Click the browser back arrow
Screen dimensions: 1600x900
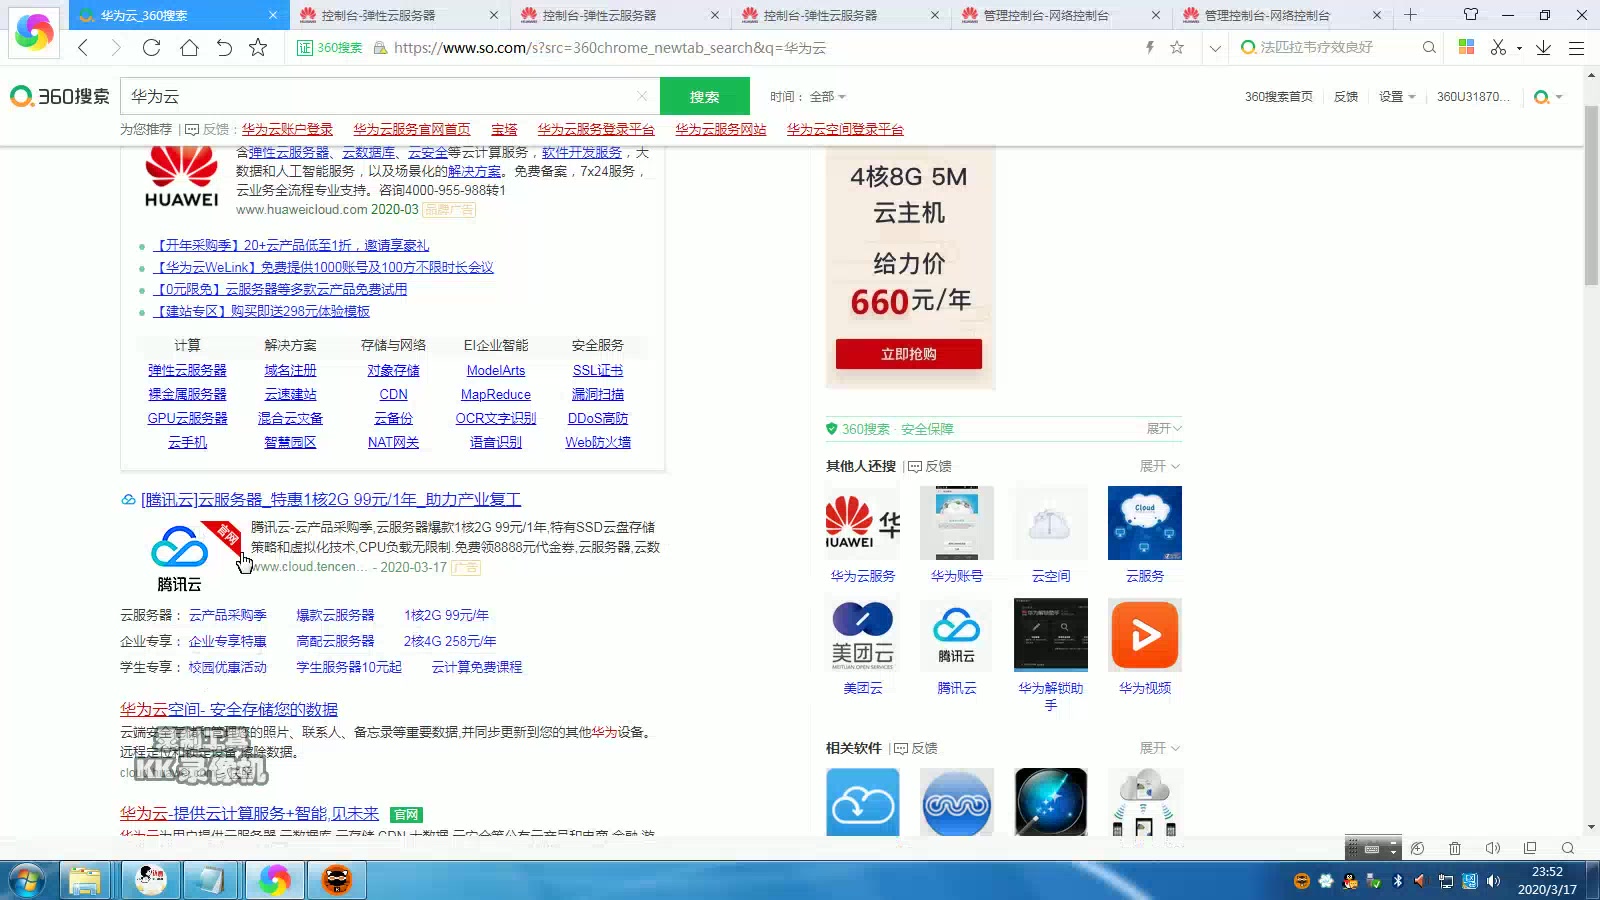click(83, 47)
